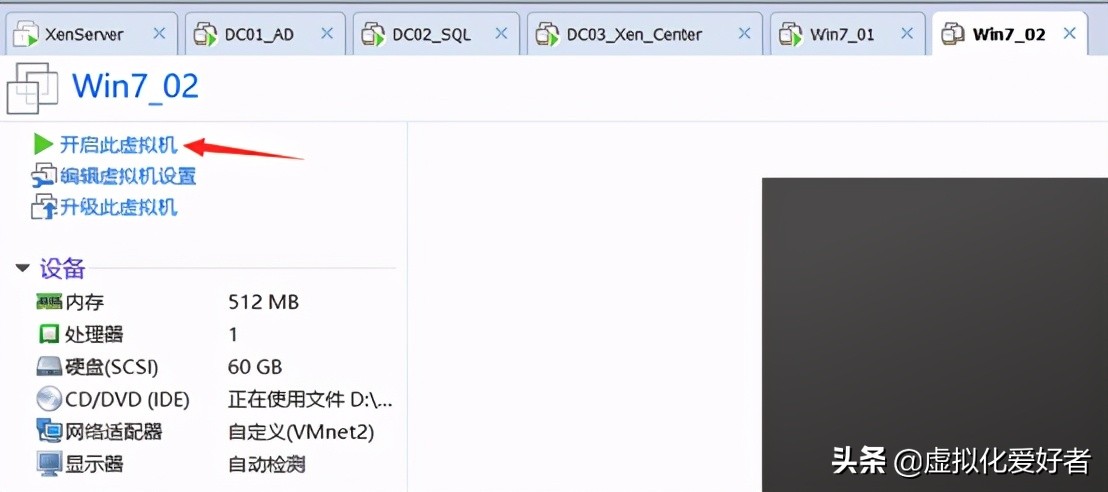The height and width of the screenshot is (492, 1108).
Task: Click the DC01_AD tab VM icon
Action: 206,34
